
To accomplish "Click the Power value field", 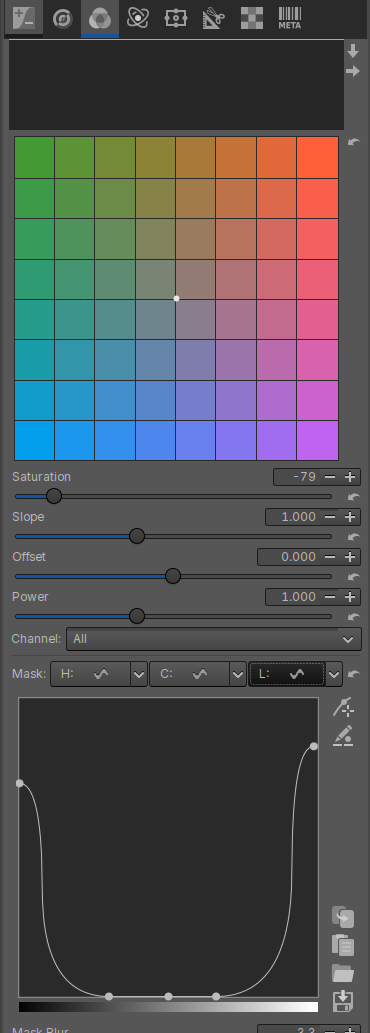I will click(x=294, y=598).
